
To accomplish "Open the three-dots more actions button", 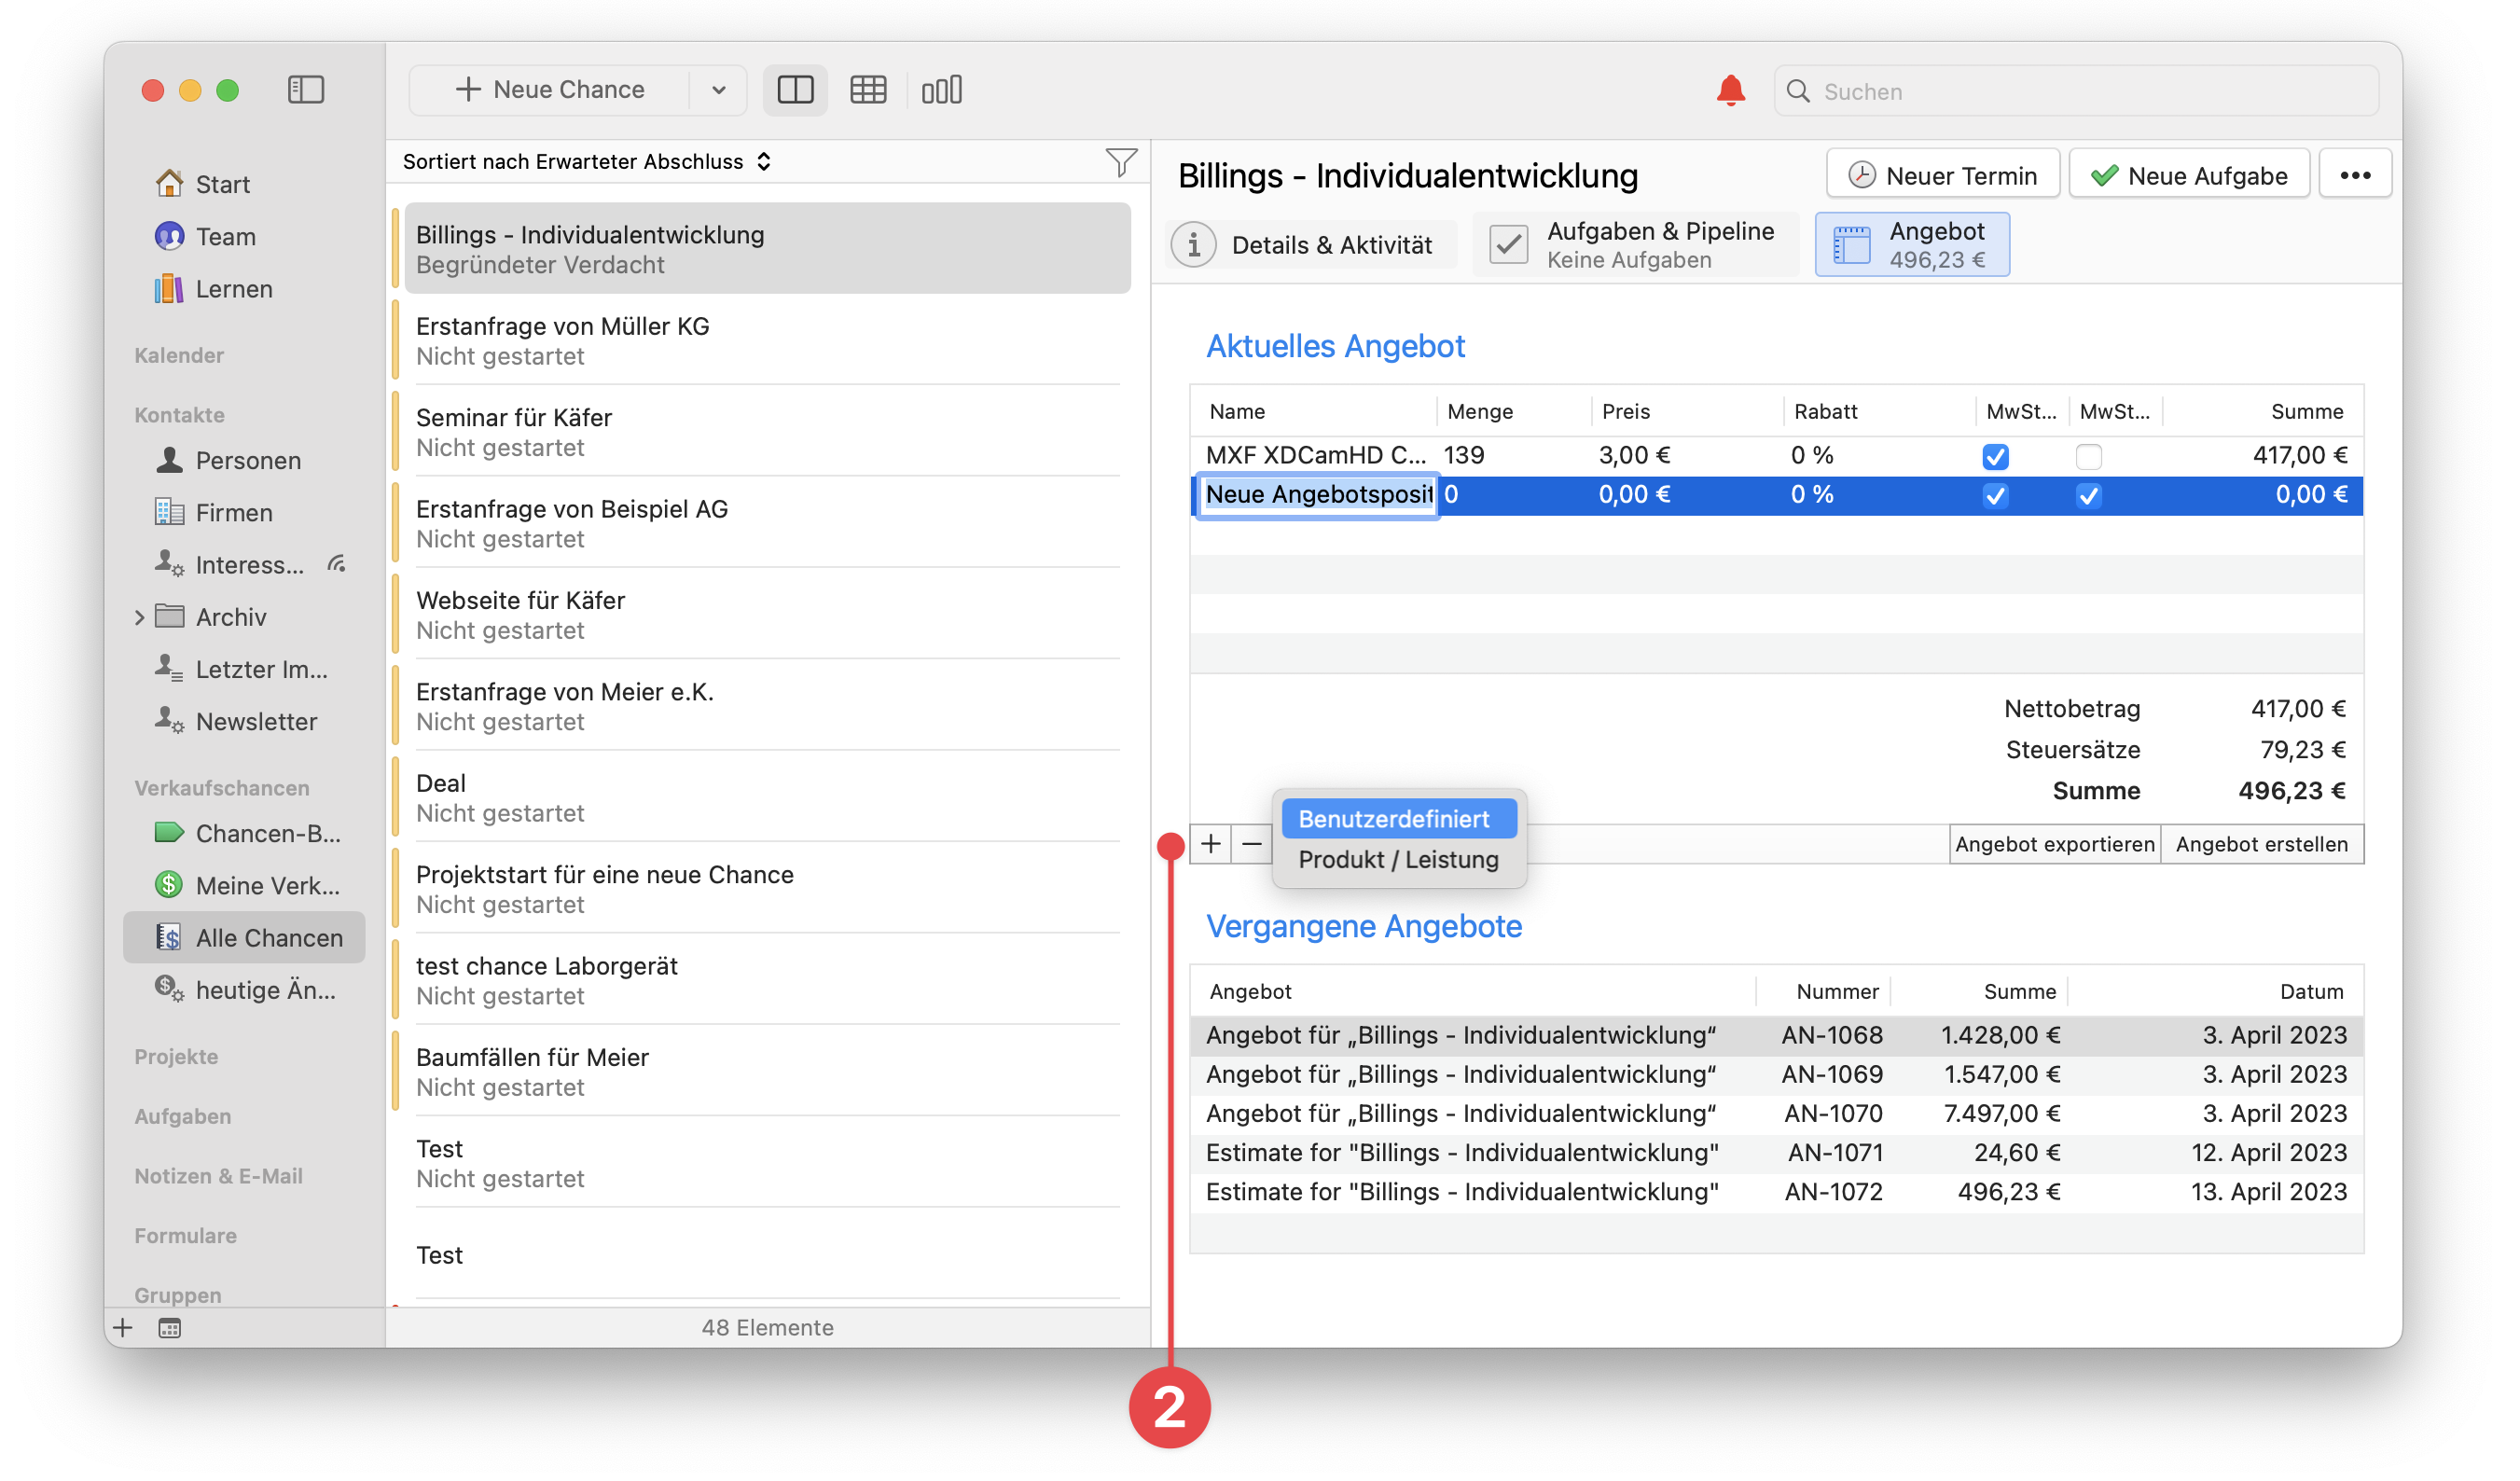I will click(2354, 175).
